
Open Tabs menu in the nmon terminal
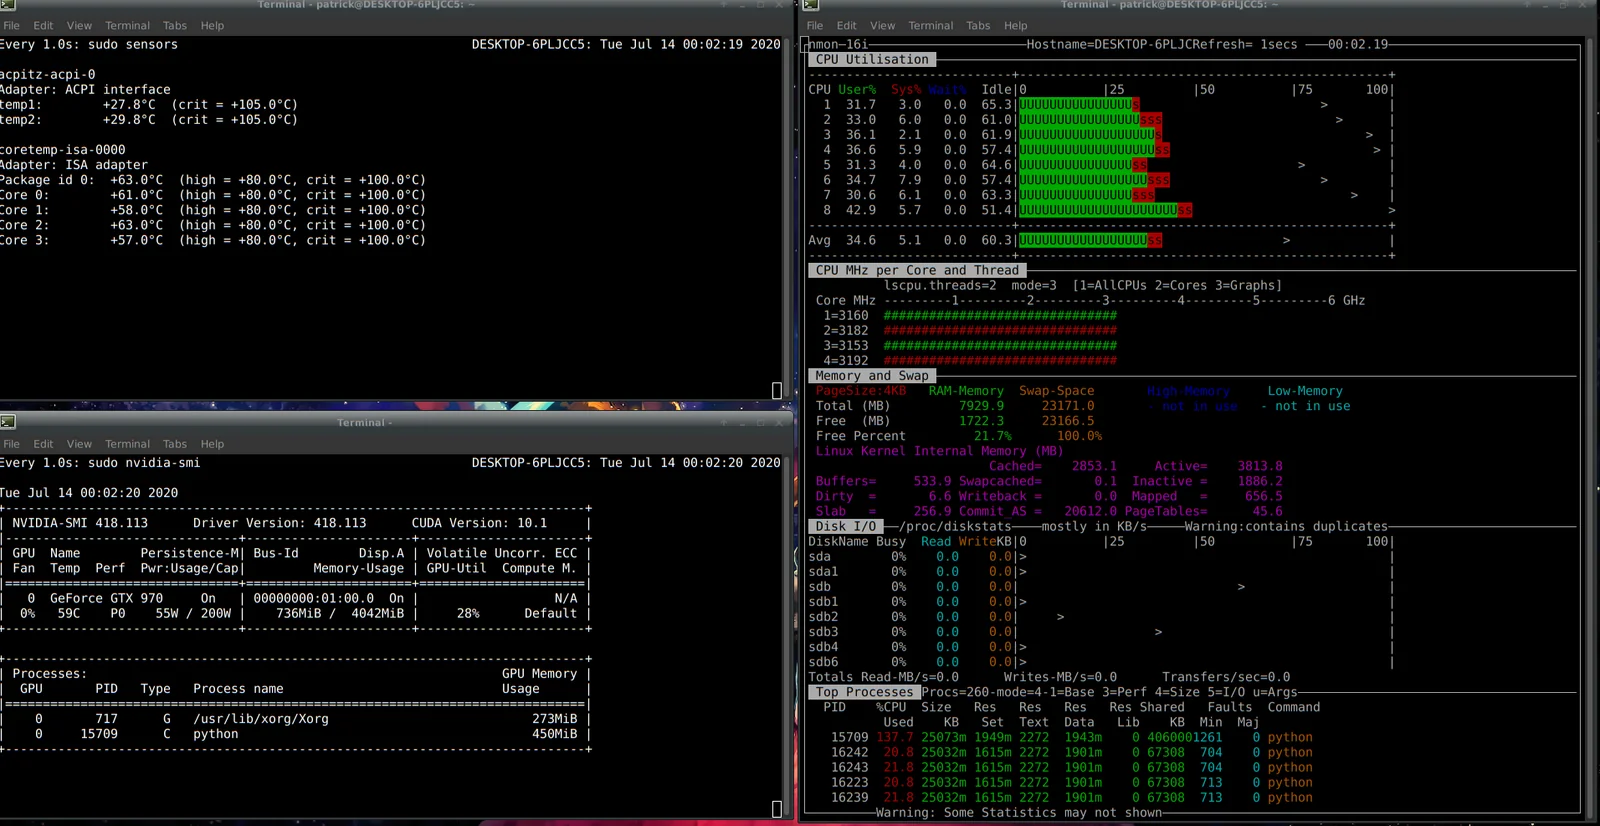click(978, 26)
